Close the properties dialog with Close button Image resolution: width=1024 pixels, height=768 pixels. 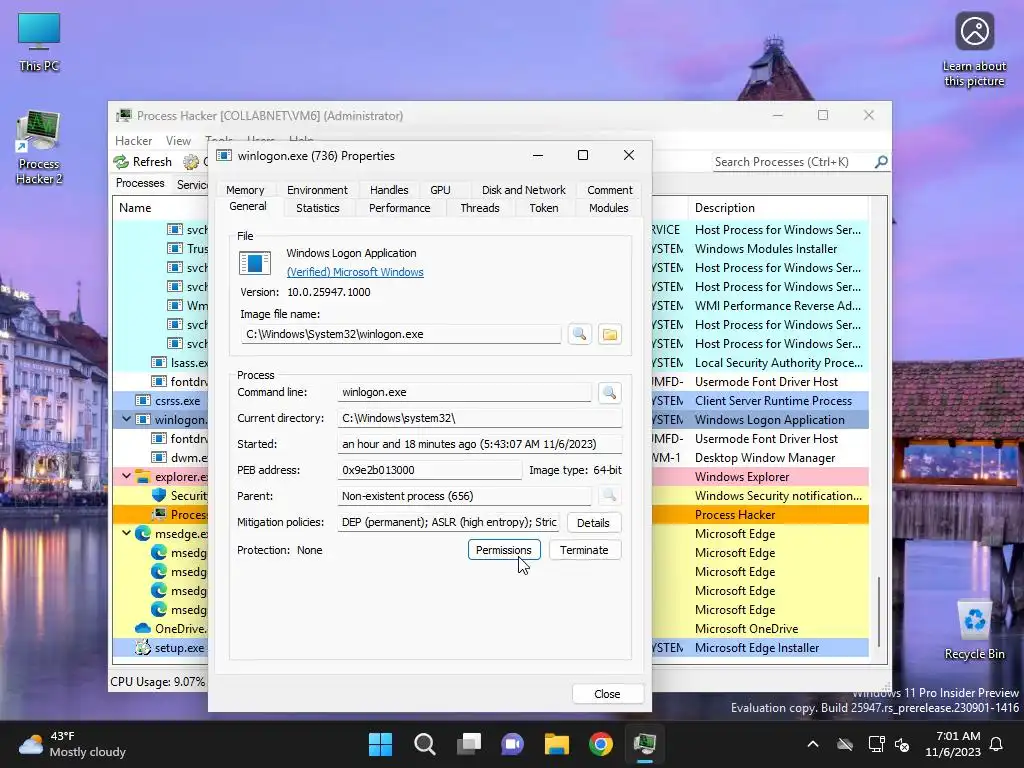[x=607, y=694]
